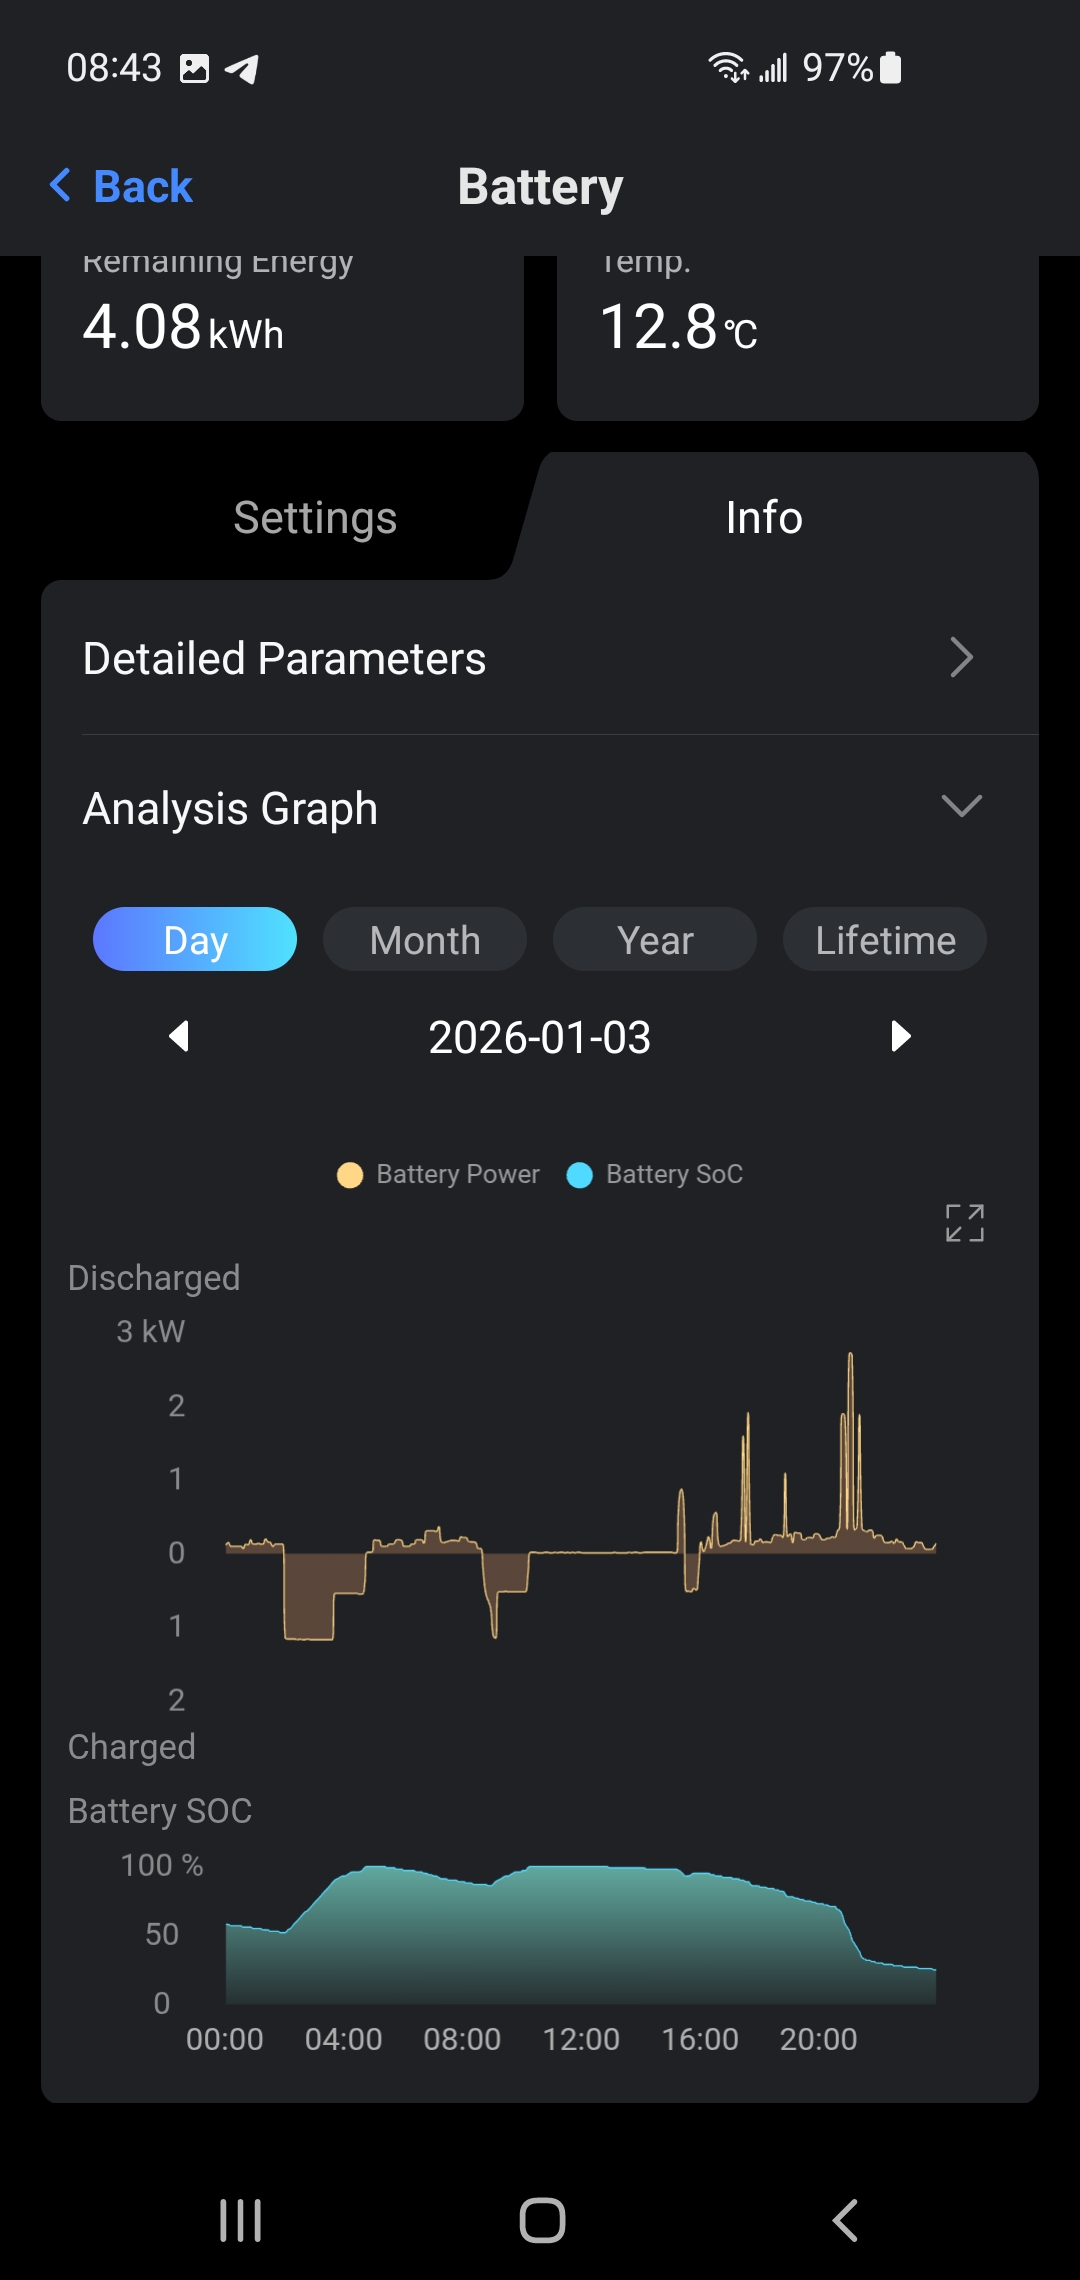
Task: Switch to the Settings tab
Action: point(315,518)
